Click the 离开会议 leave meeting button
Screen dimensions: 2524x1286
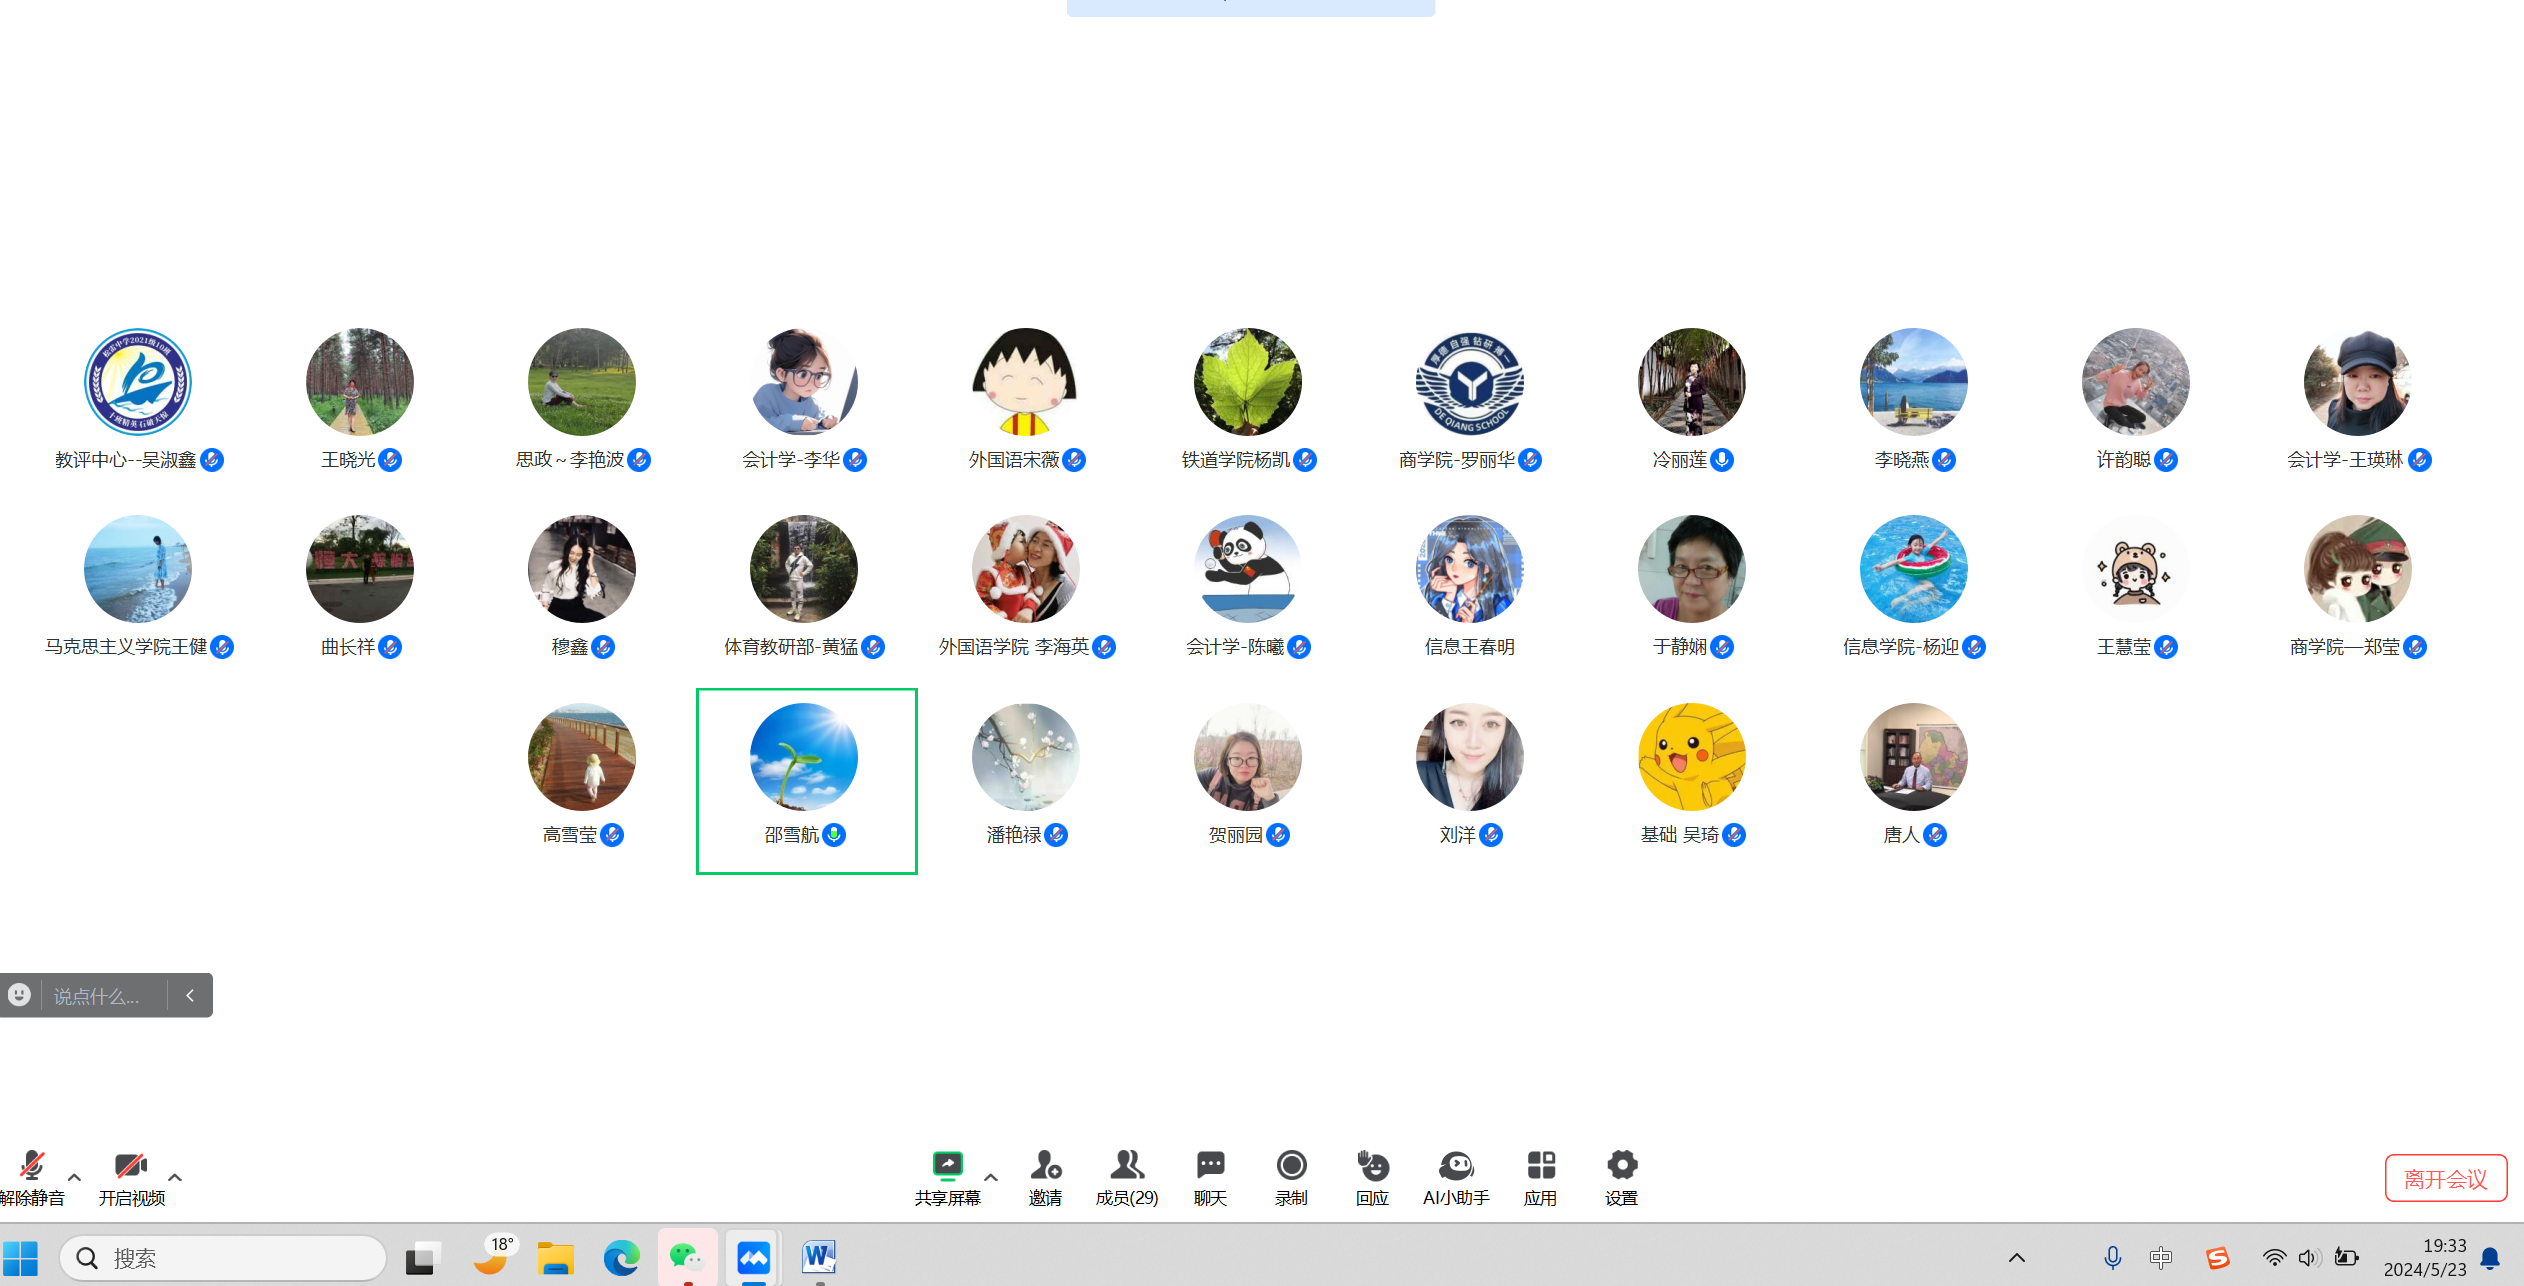click(x=2445, y=1179)
